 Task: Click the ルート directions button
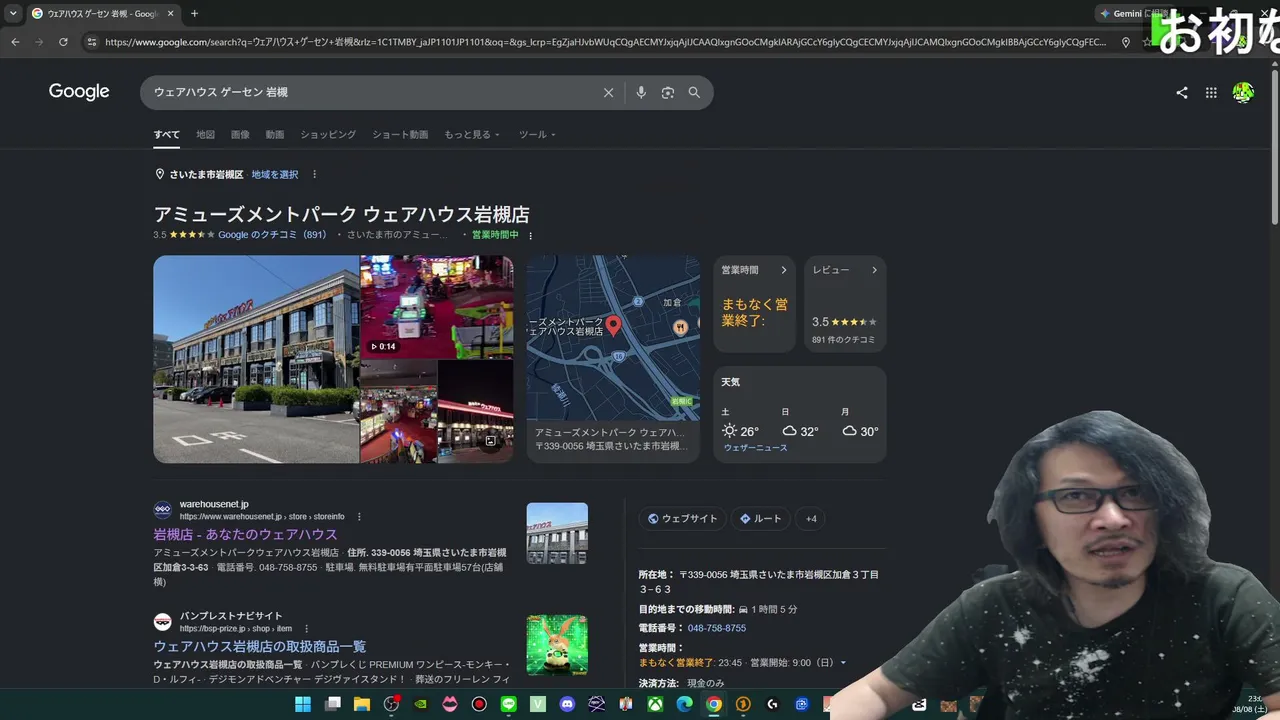(761, 519)
